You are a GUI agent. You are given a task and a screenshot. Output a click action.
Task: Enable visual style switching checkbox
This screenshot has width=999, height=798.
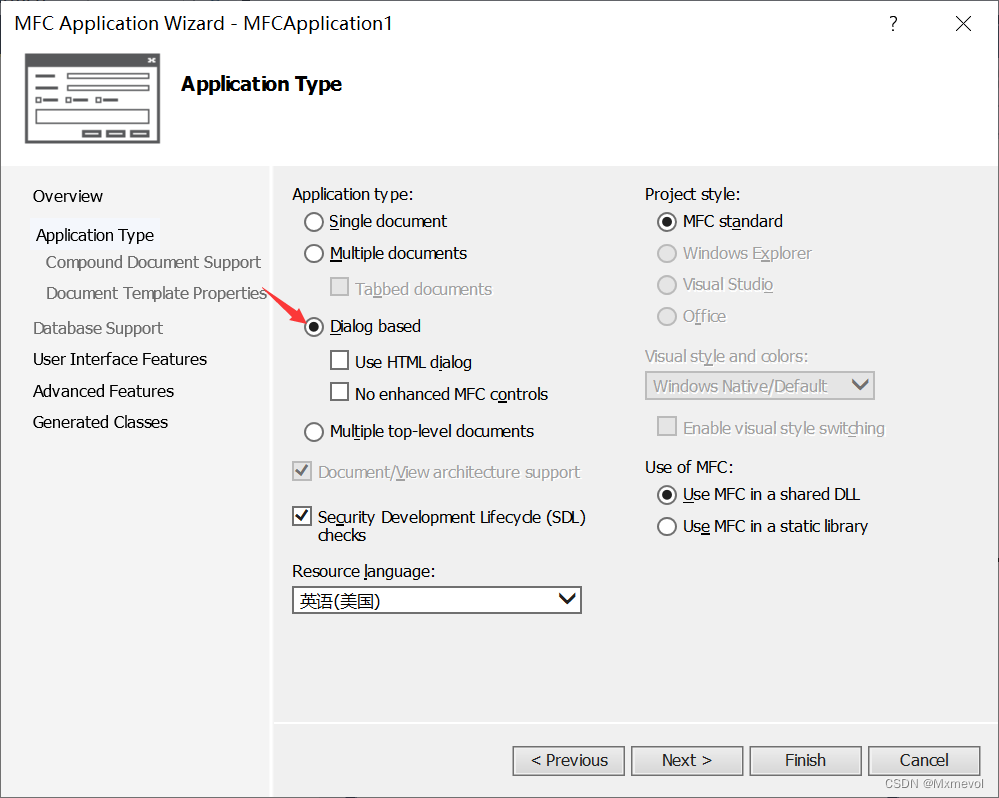pyautogui.click(x=667, y=426)
